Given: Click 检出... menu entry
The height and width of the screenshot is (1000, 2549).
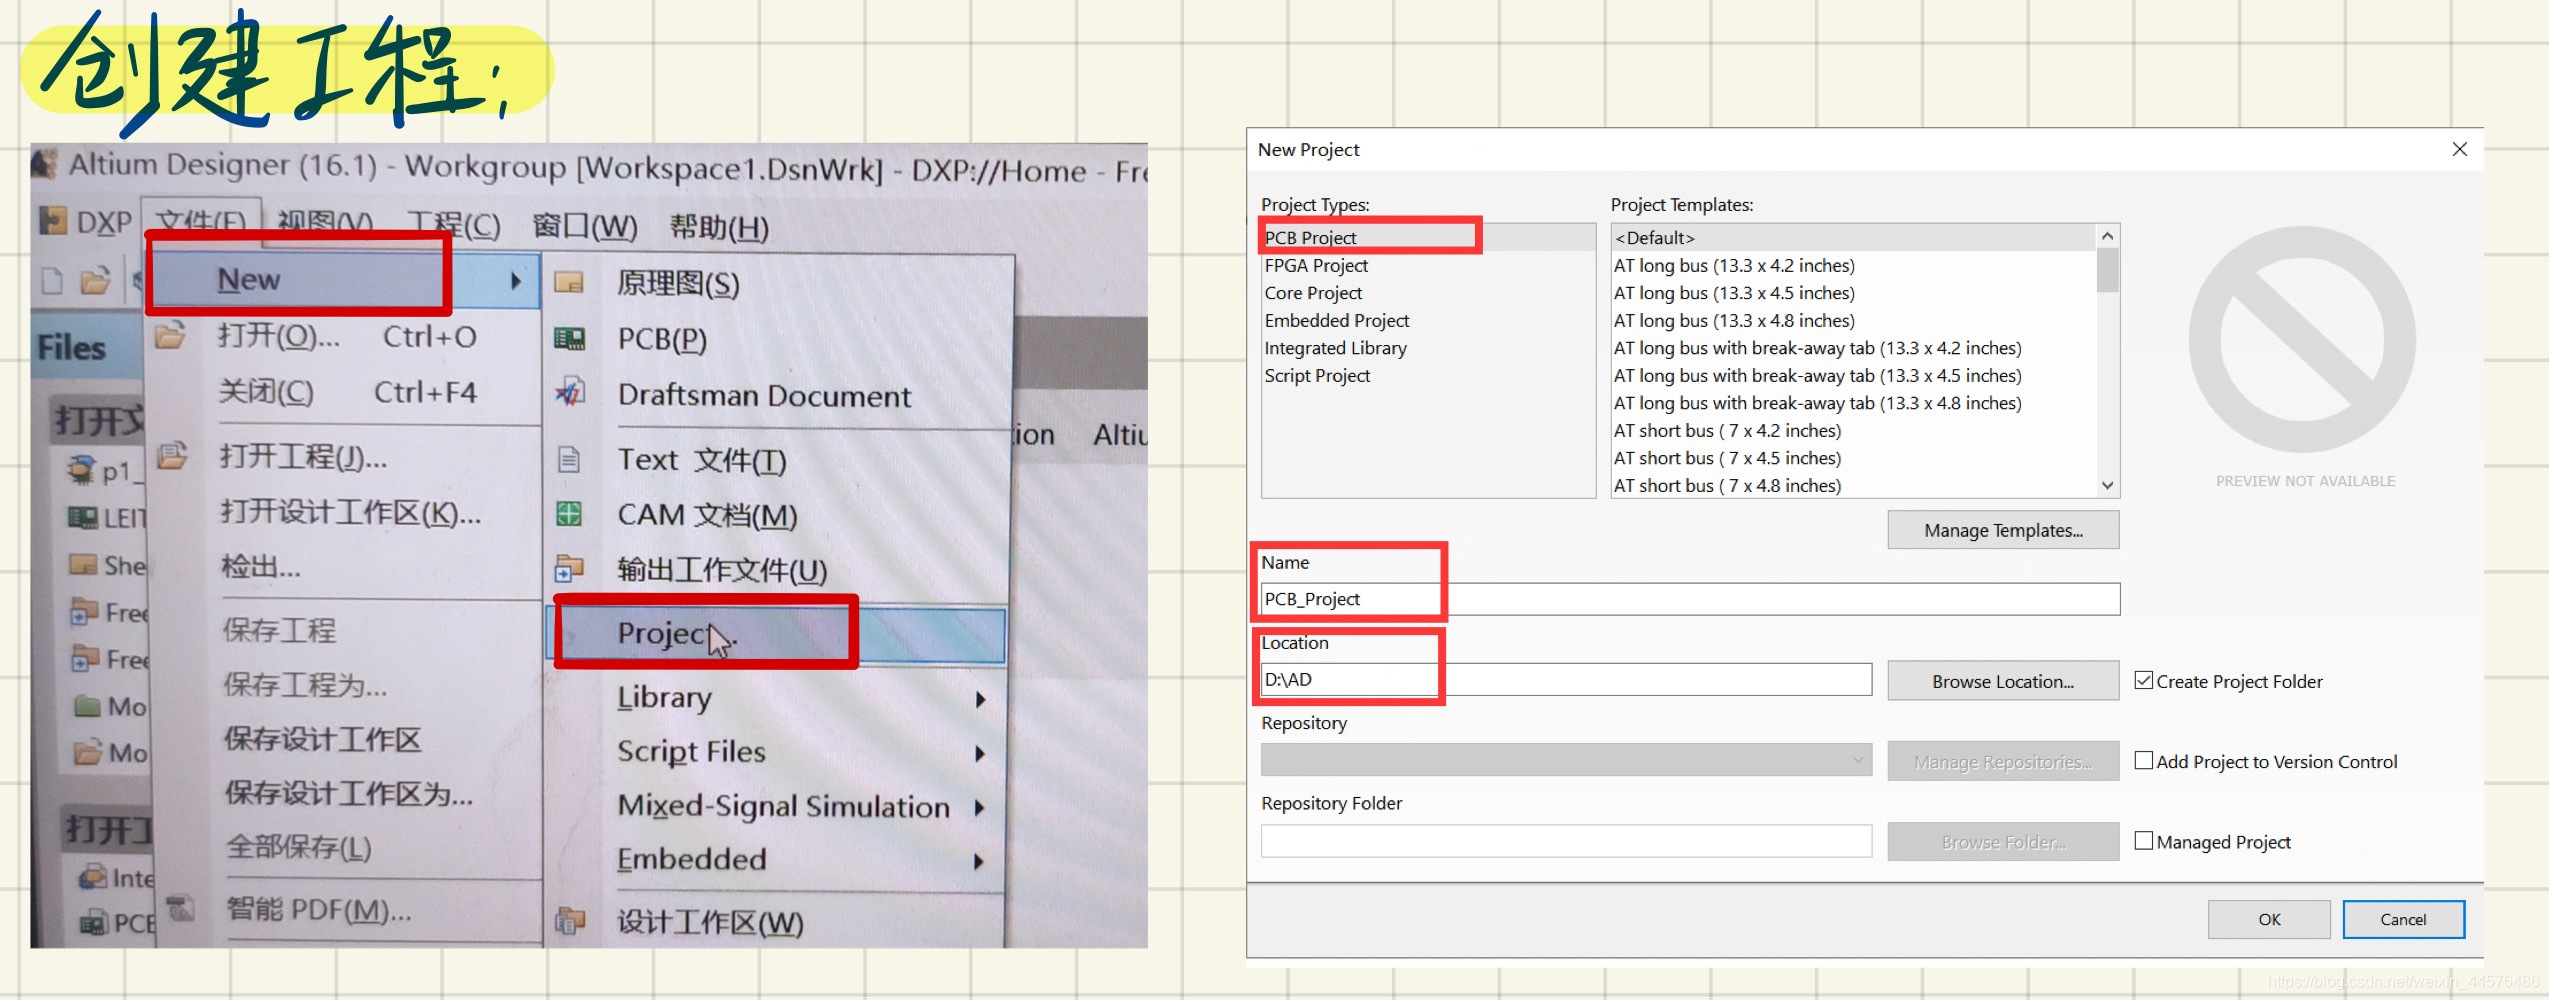Looking at the screenshot, I should click(x=260, y=567).
